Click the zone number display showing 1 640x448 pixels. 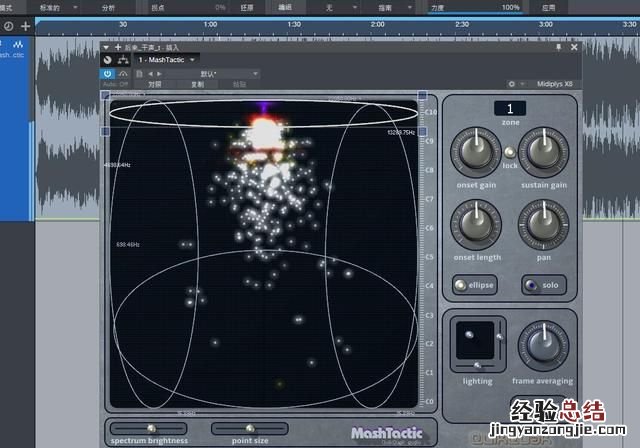coord(510,109)
